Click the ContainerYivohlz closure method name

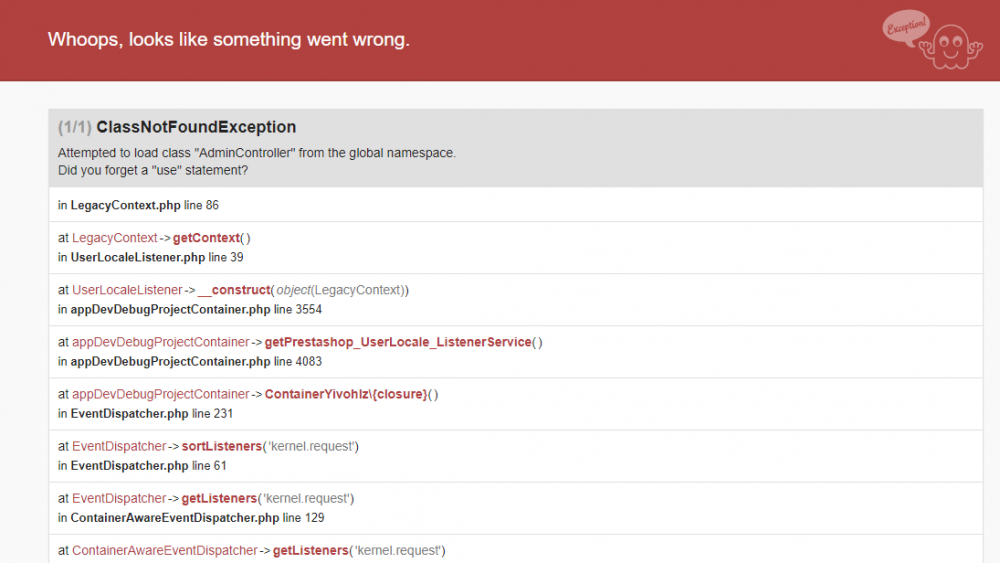[346, 394]
